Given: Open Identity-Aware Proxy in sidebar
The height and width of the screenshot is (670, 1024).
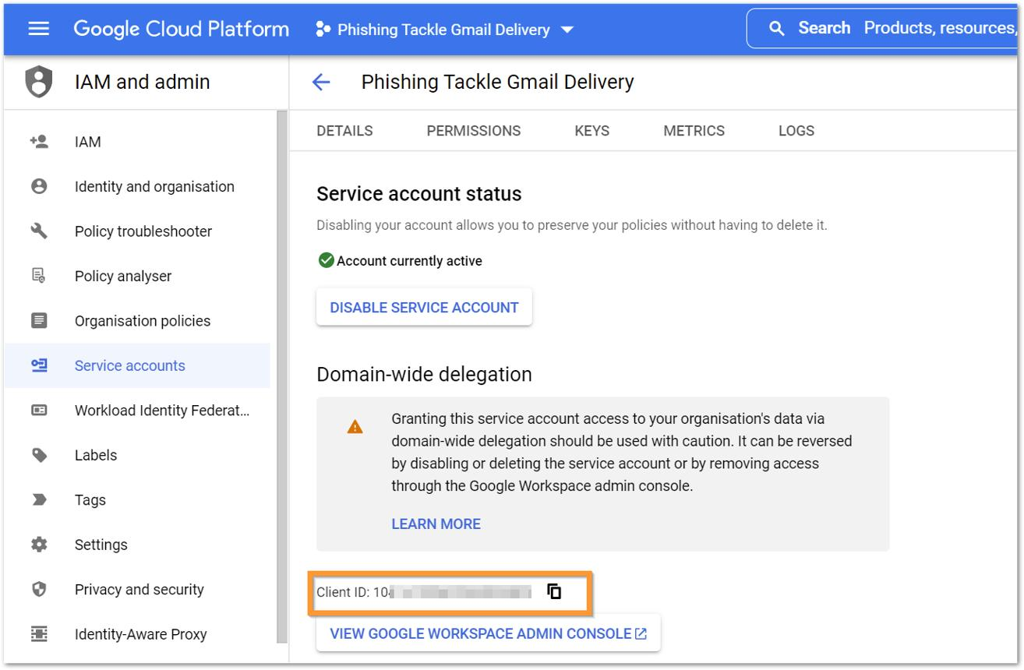Looking at the screenshot, I should [137, 634].
